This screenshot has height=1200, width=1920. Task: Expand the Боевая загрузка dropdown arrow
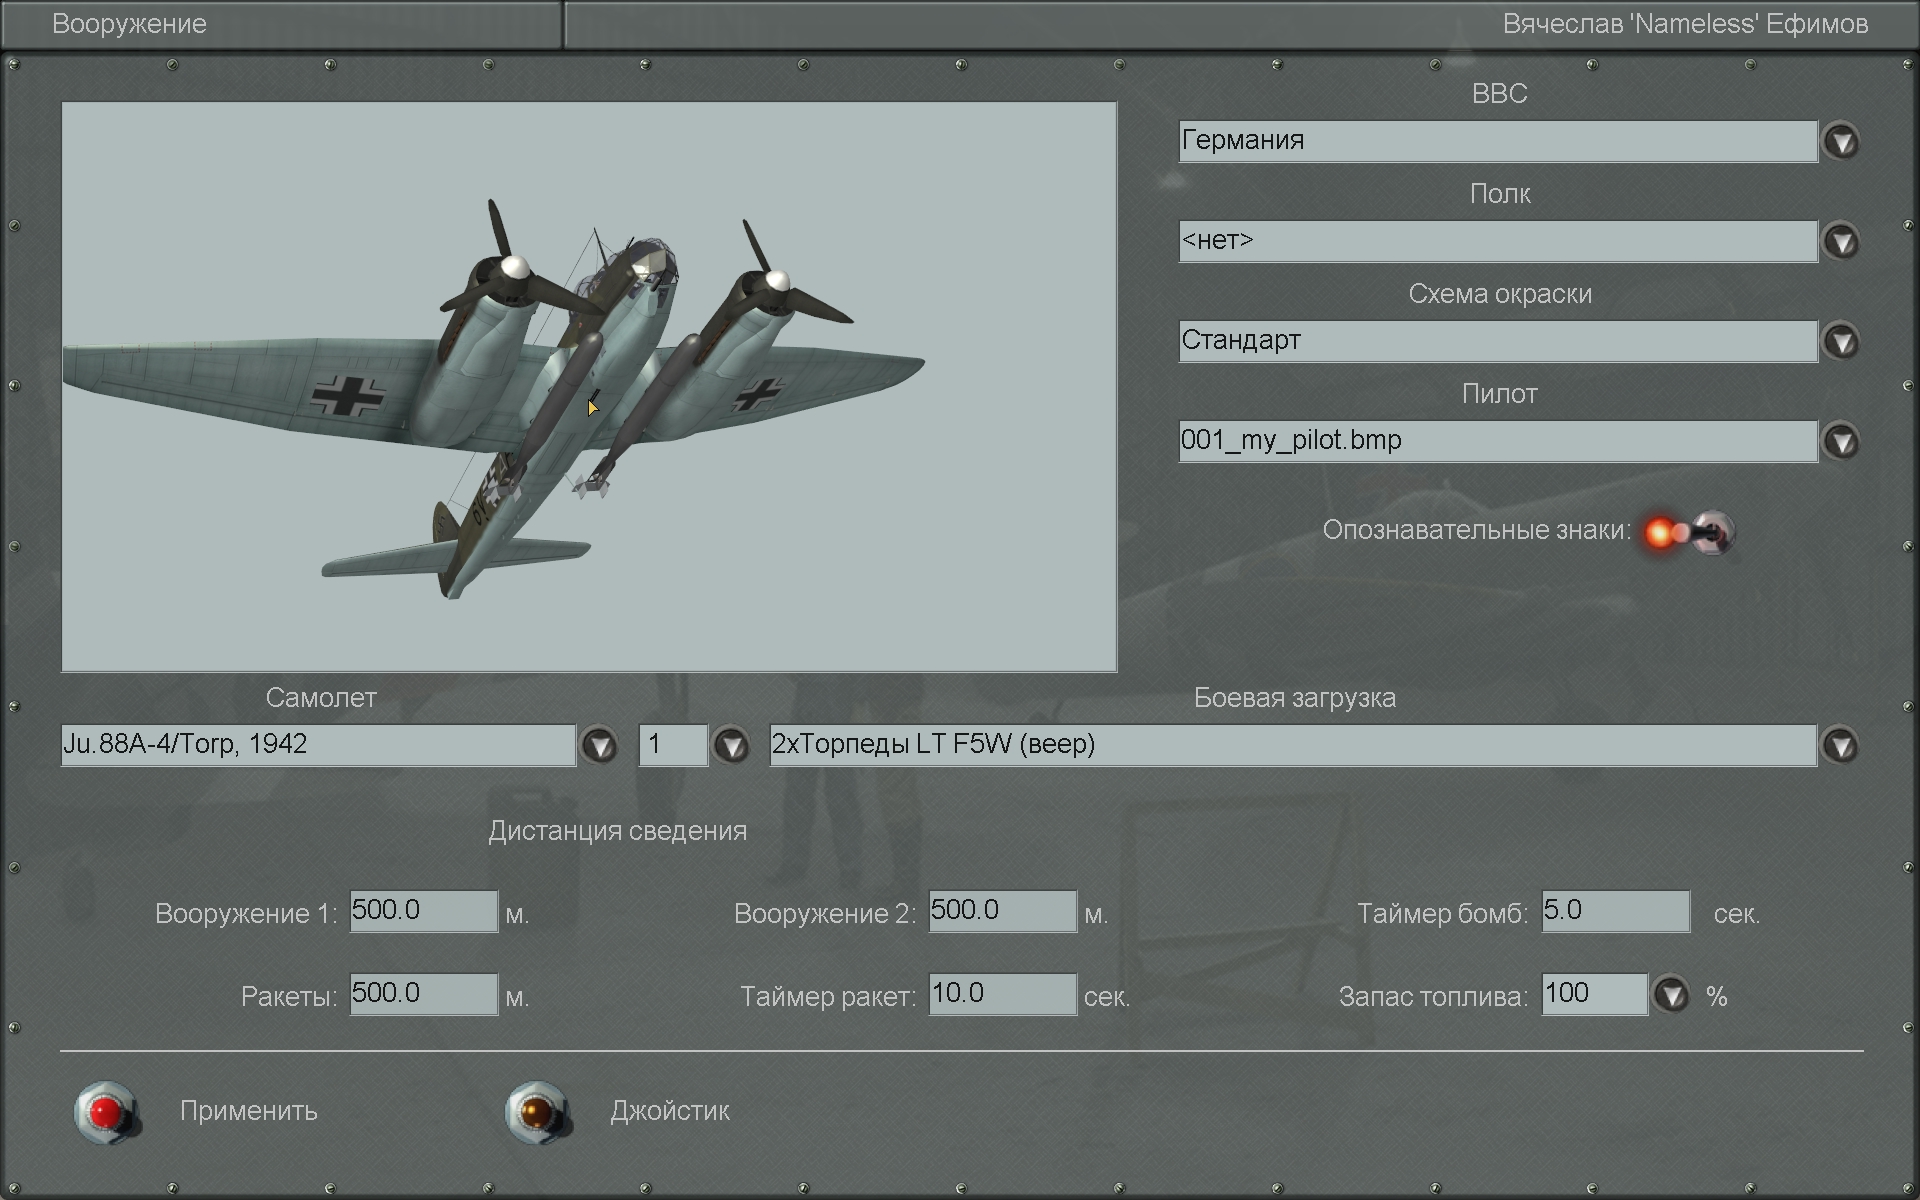point(1841,746)
